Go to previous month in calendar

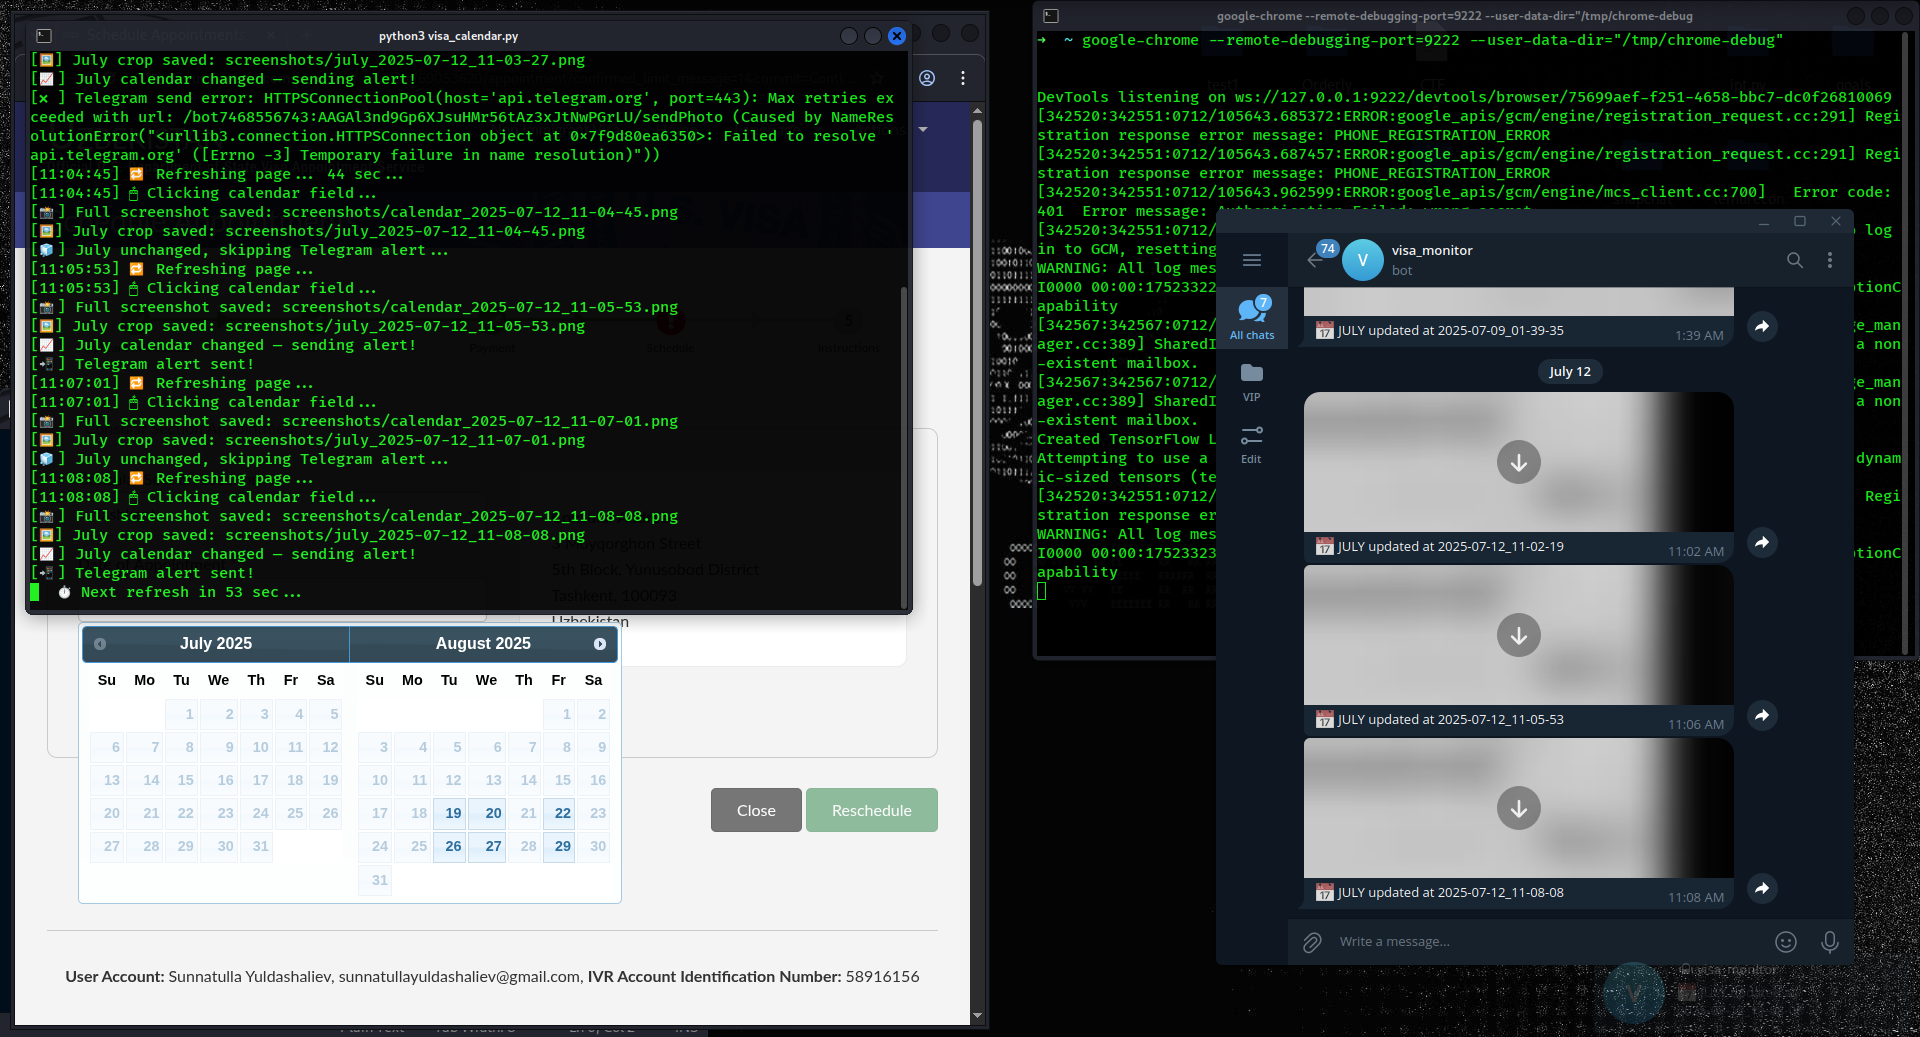pyautogui.click(x=100, y=644)
